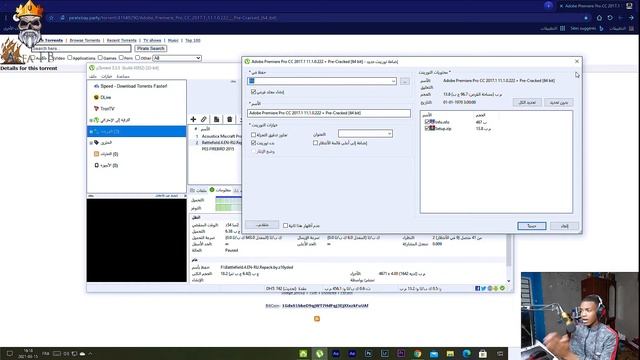Click the Microsoft Store icon in the taskbar
The image size is (640, 360).
point(482,354)
